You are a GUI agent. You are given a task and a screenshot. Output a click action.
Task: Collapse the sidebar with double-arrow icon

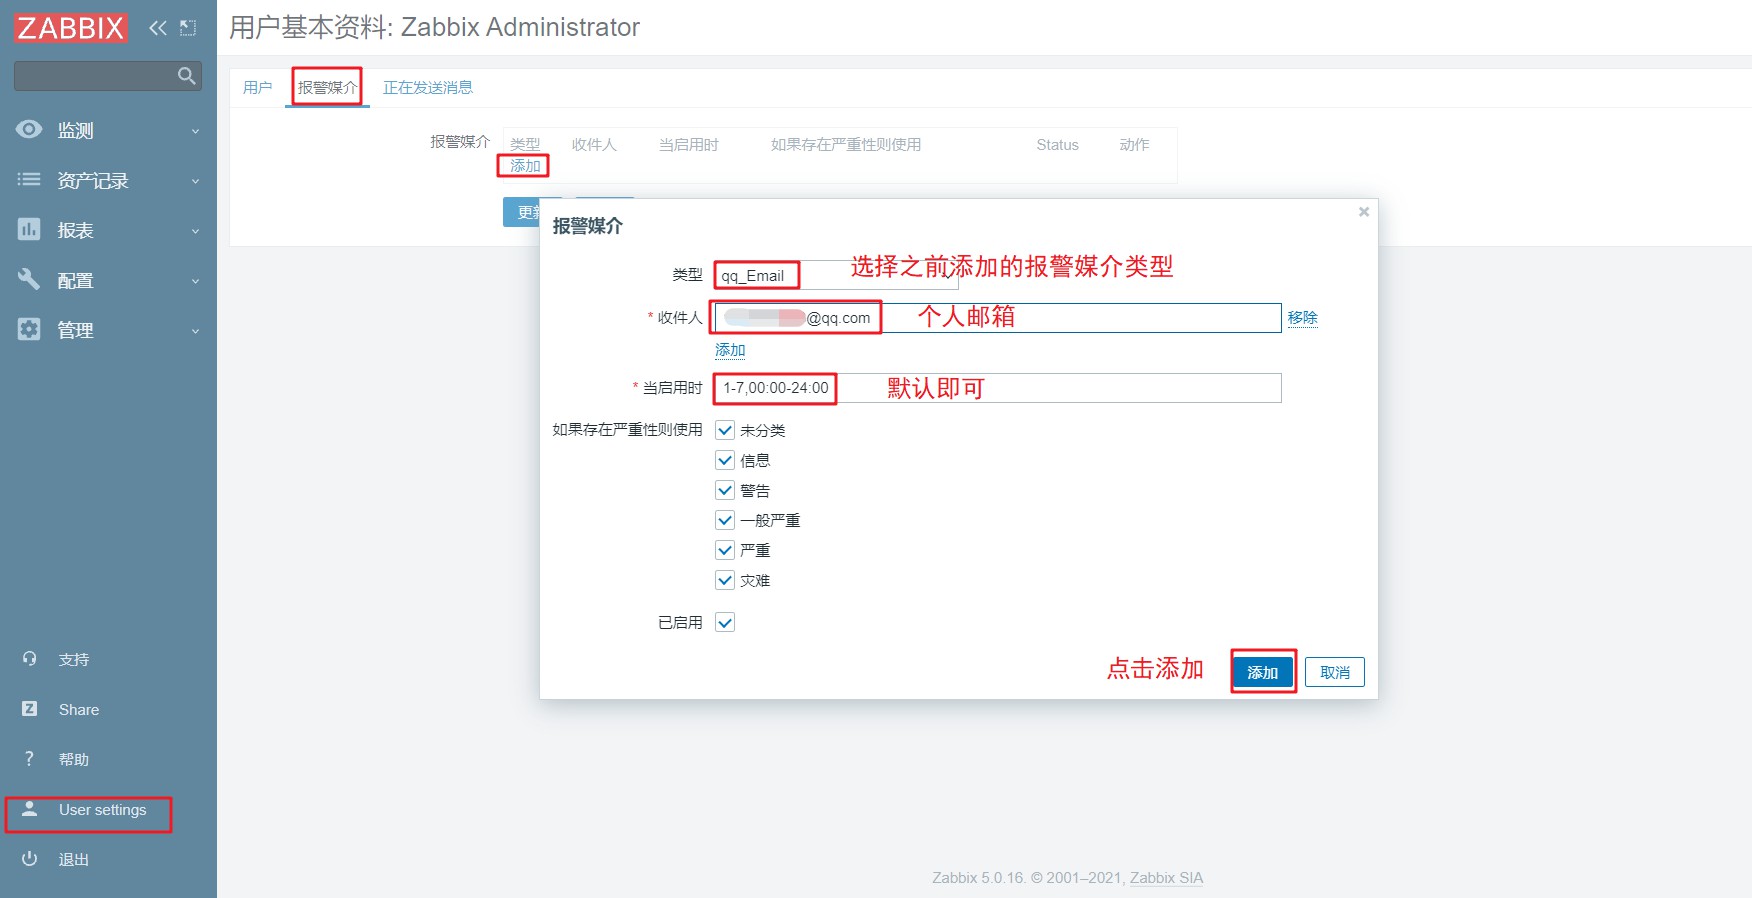point(158,28)
